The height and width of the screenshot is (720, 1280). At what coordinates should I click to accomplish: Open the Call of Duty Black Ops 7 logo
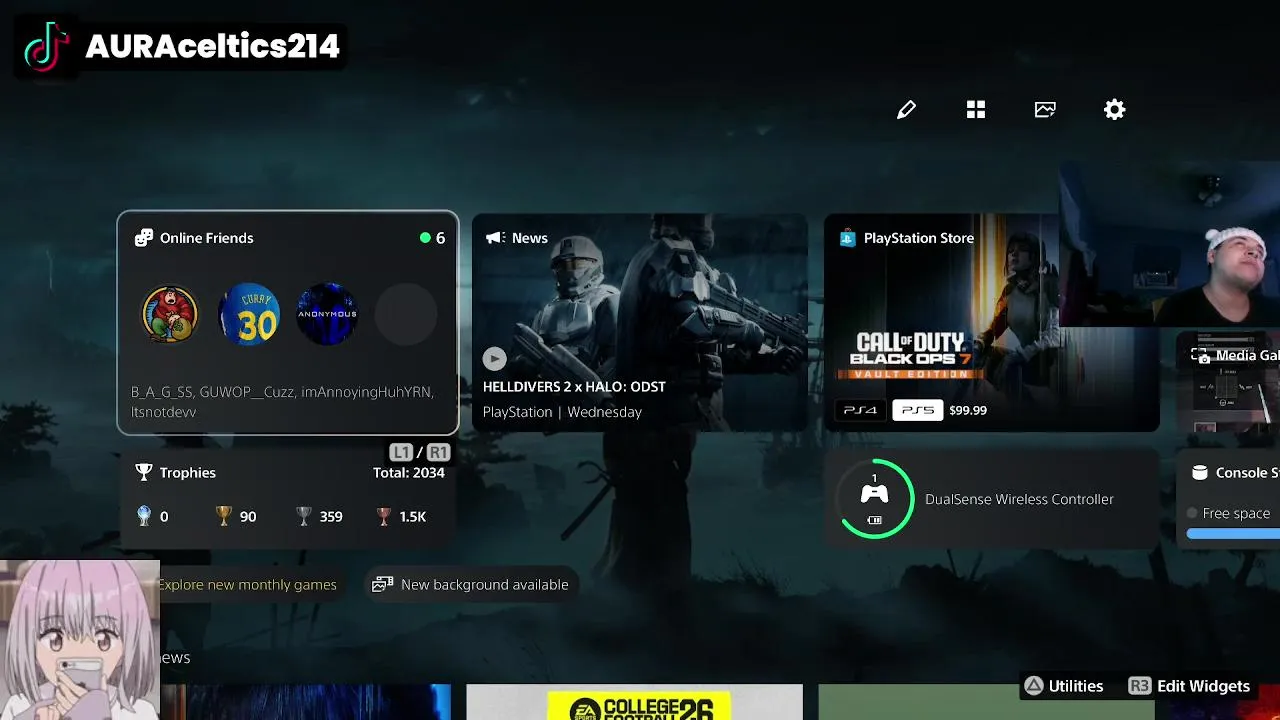[910, 355]
